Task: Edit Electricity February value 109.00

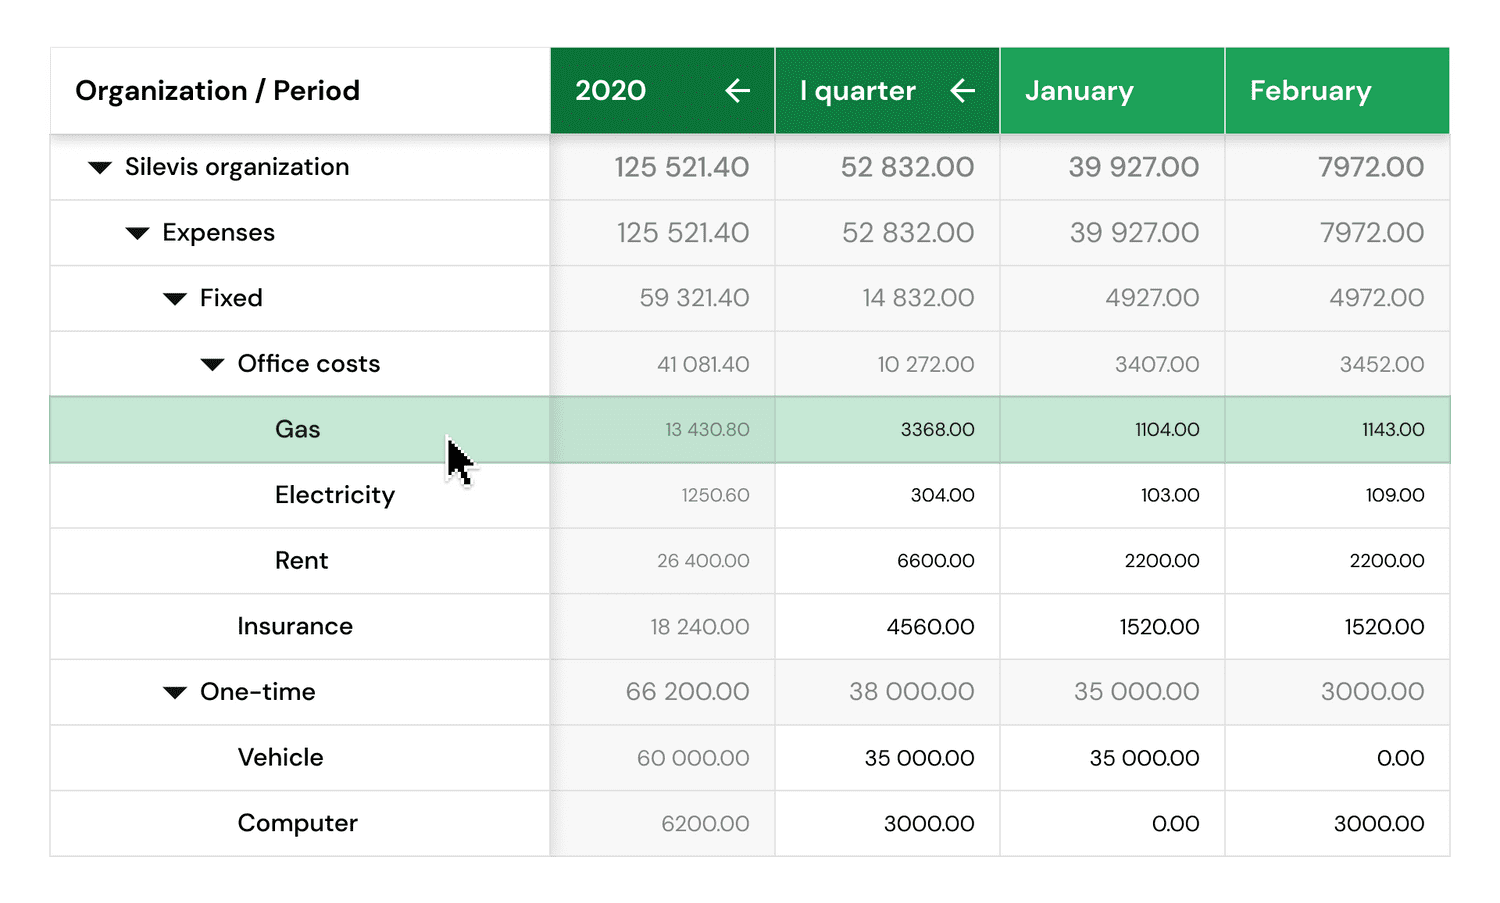Action: 1394,495
